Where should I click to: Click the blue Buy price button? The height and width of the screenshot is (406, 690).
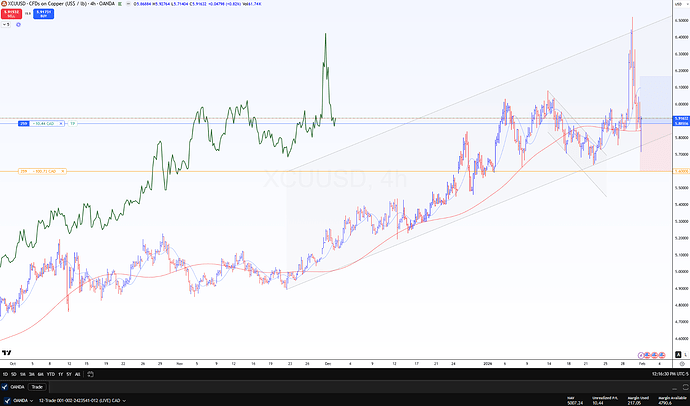[x=44, y=14]
